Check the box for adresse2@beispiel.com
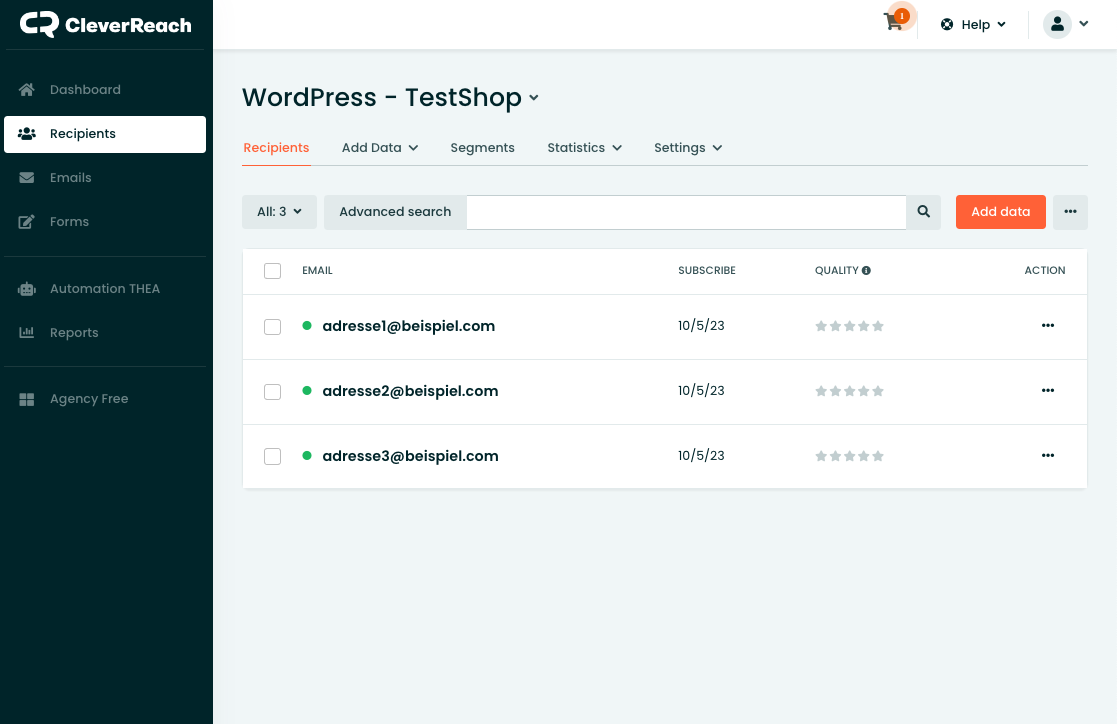Image resolution: width=1117 pixels, height=724 pixels. [x=272, y=392]
